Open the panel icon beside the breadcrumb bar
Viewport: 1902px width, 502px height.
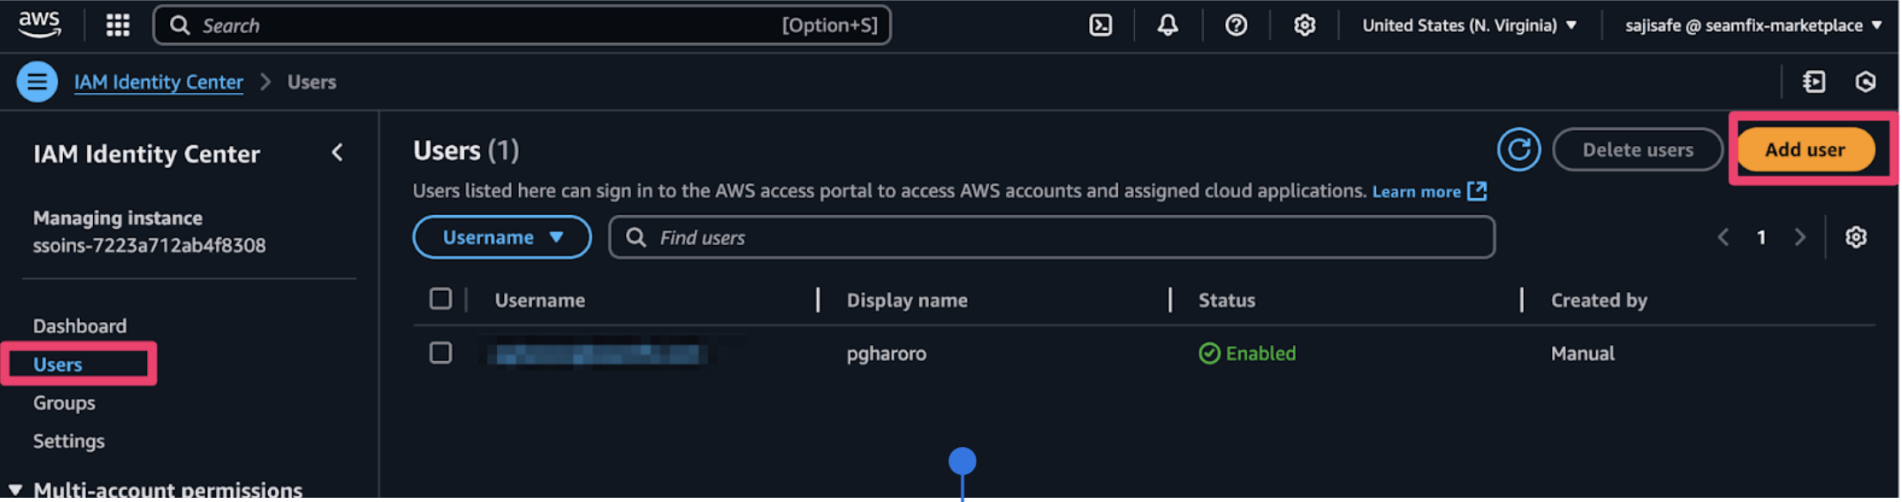tap(1814, 82)
